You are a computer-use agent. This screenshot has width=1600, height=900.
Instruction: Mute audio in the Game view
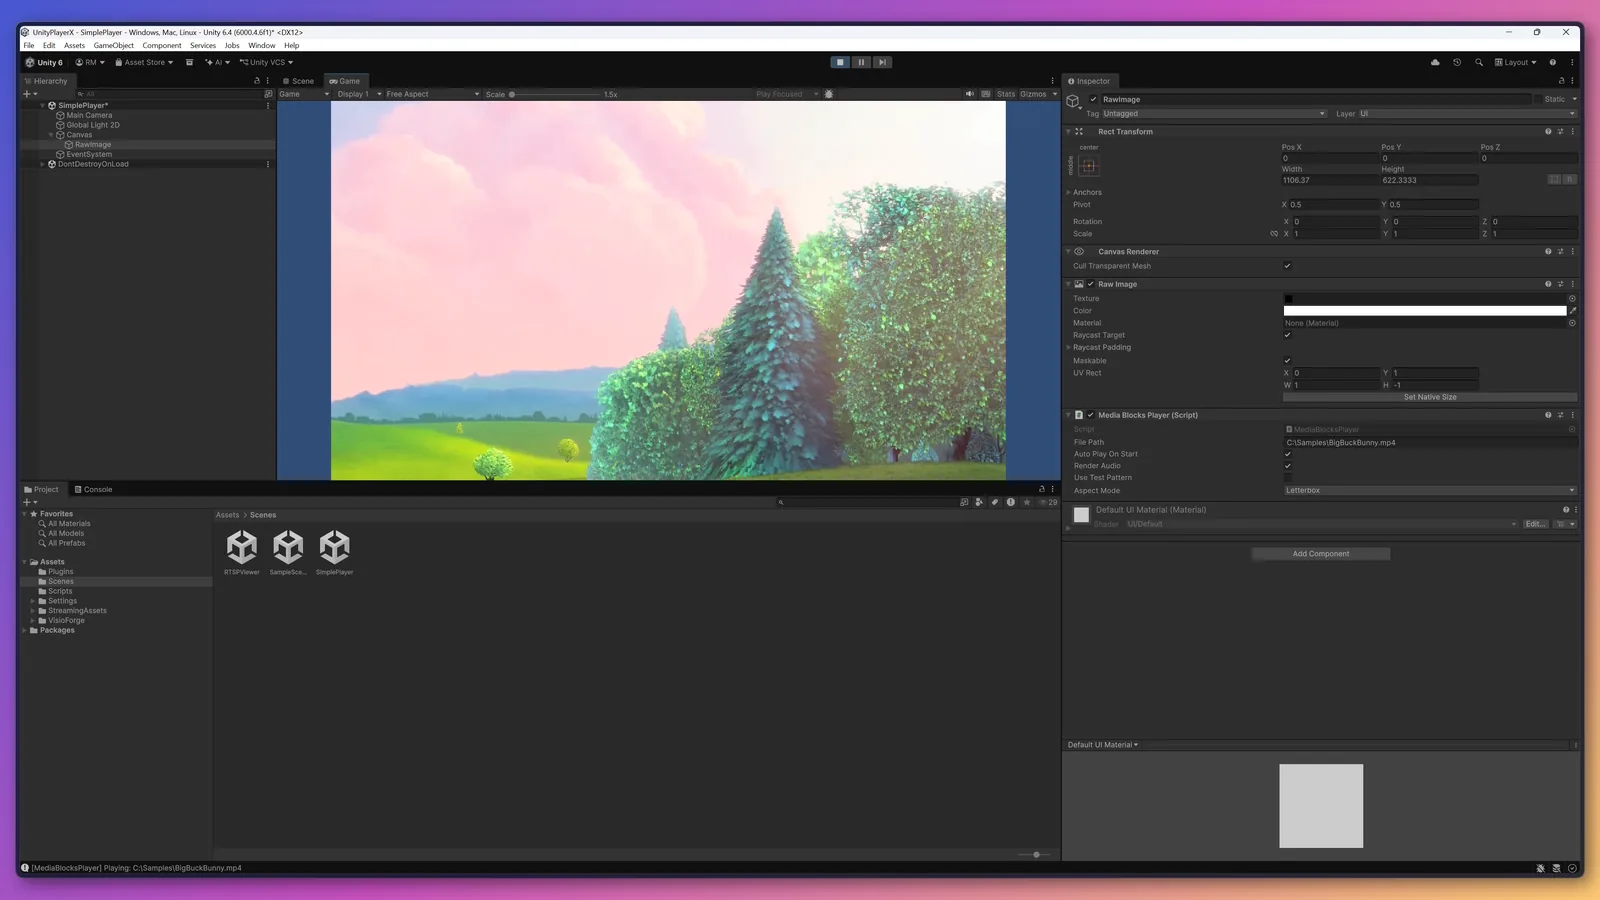(x=969, y=94)
